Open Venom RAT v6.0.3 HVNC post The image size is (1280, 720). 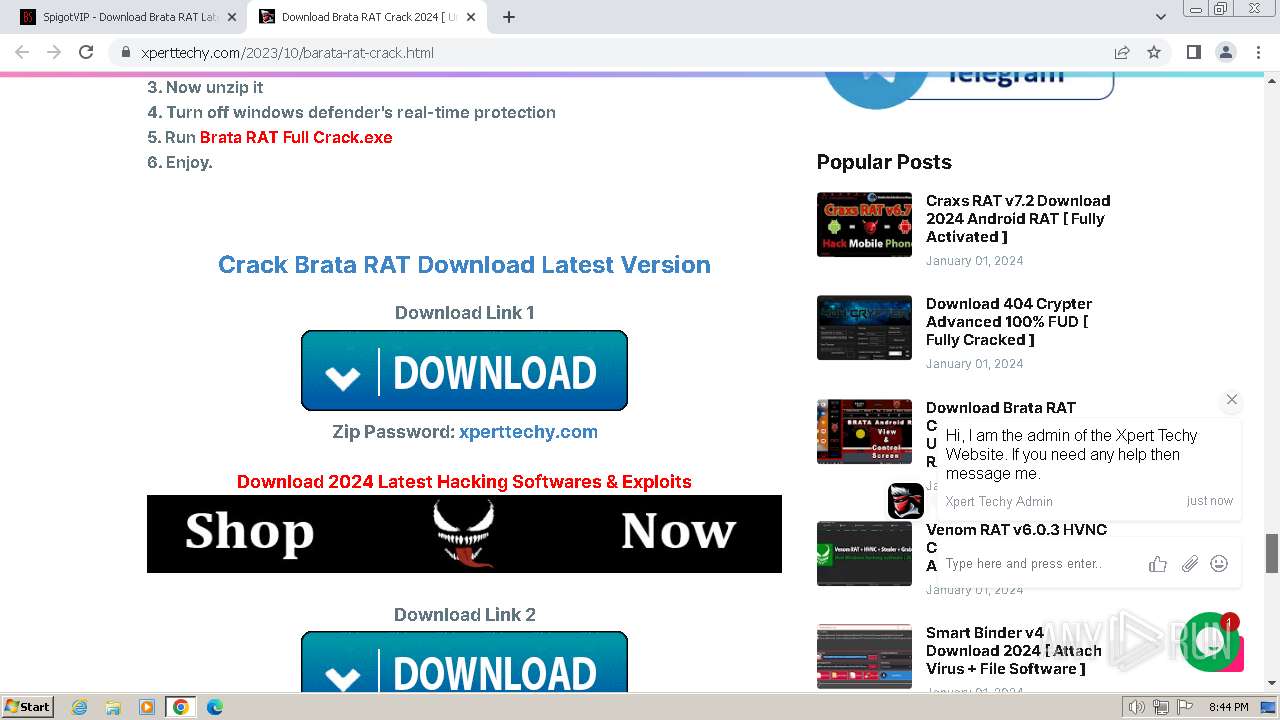1016,529
